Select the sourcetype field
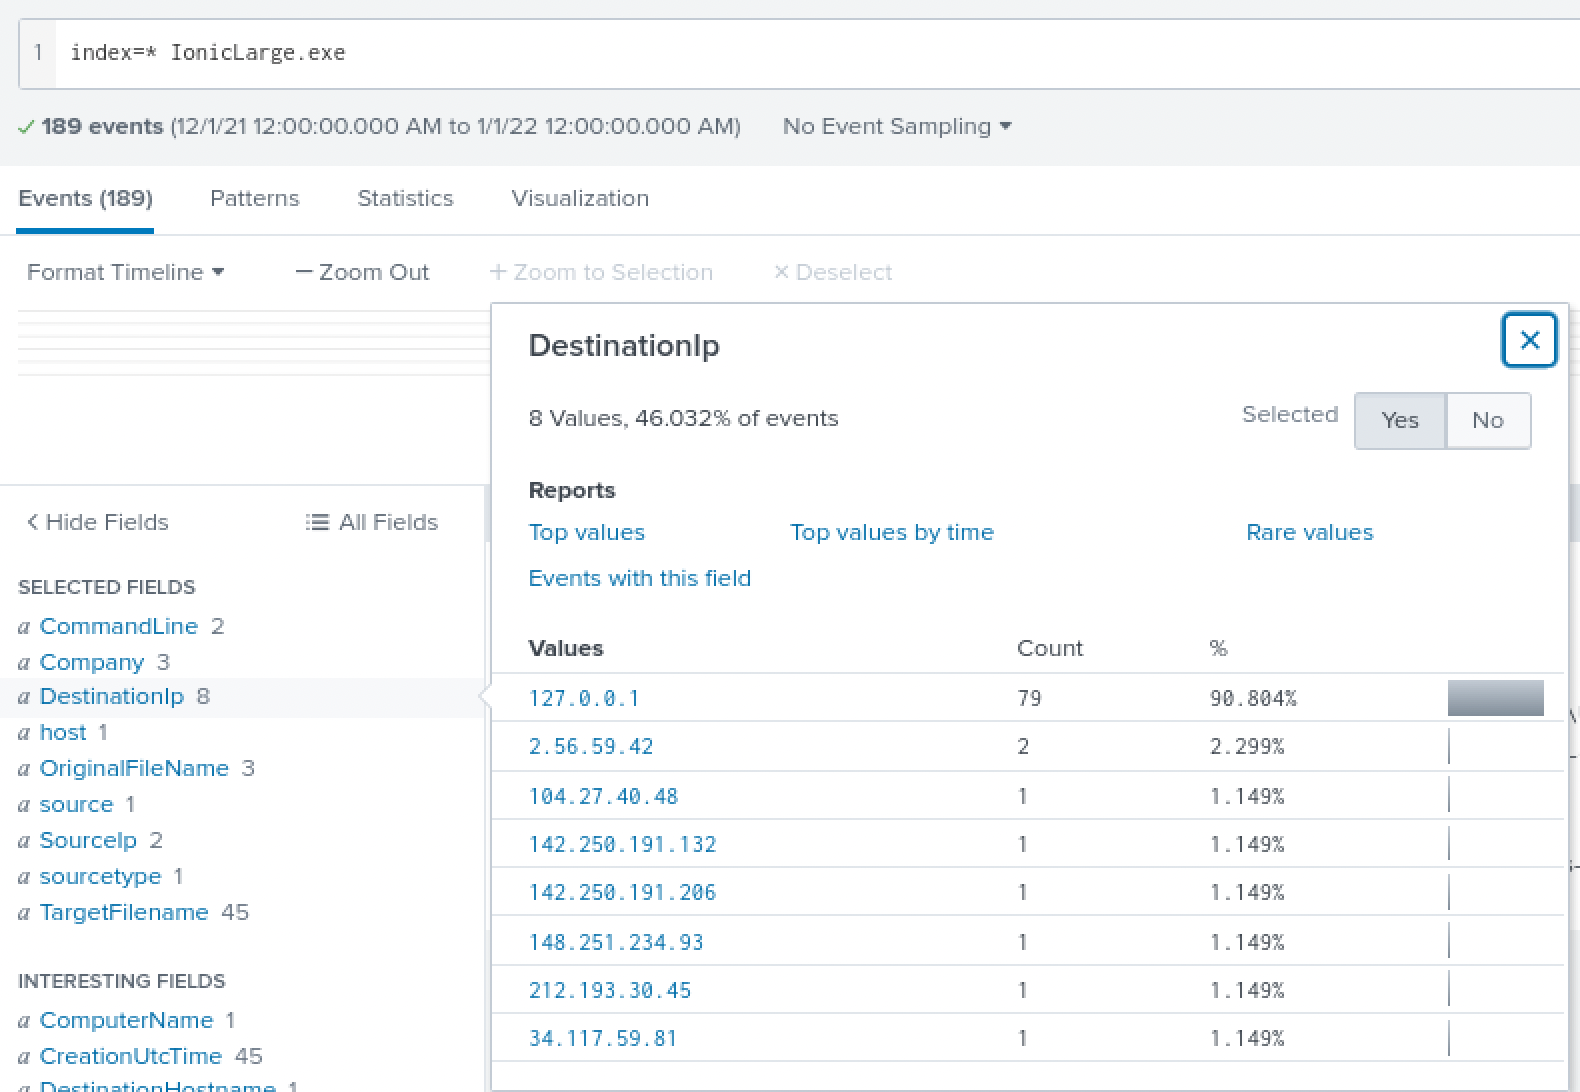The height and width of the screenshot is (1092, 1580). click(100, 876)
